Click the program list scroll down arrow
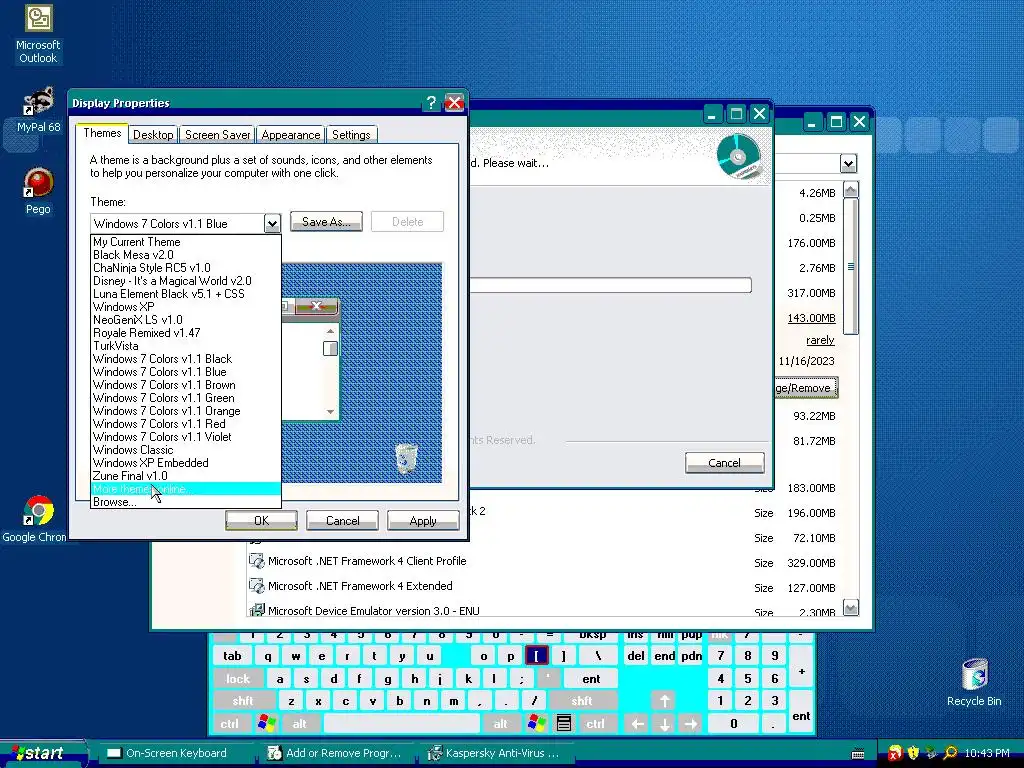 (x=850, y=607)
